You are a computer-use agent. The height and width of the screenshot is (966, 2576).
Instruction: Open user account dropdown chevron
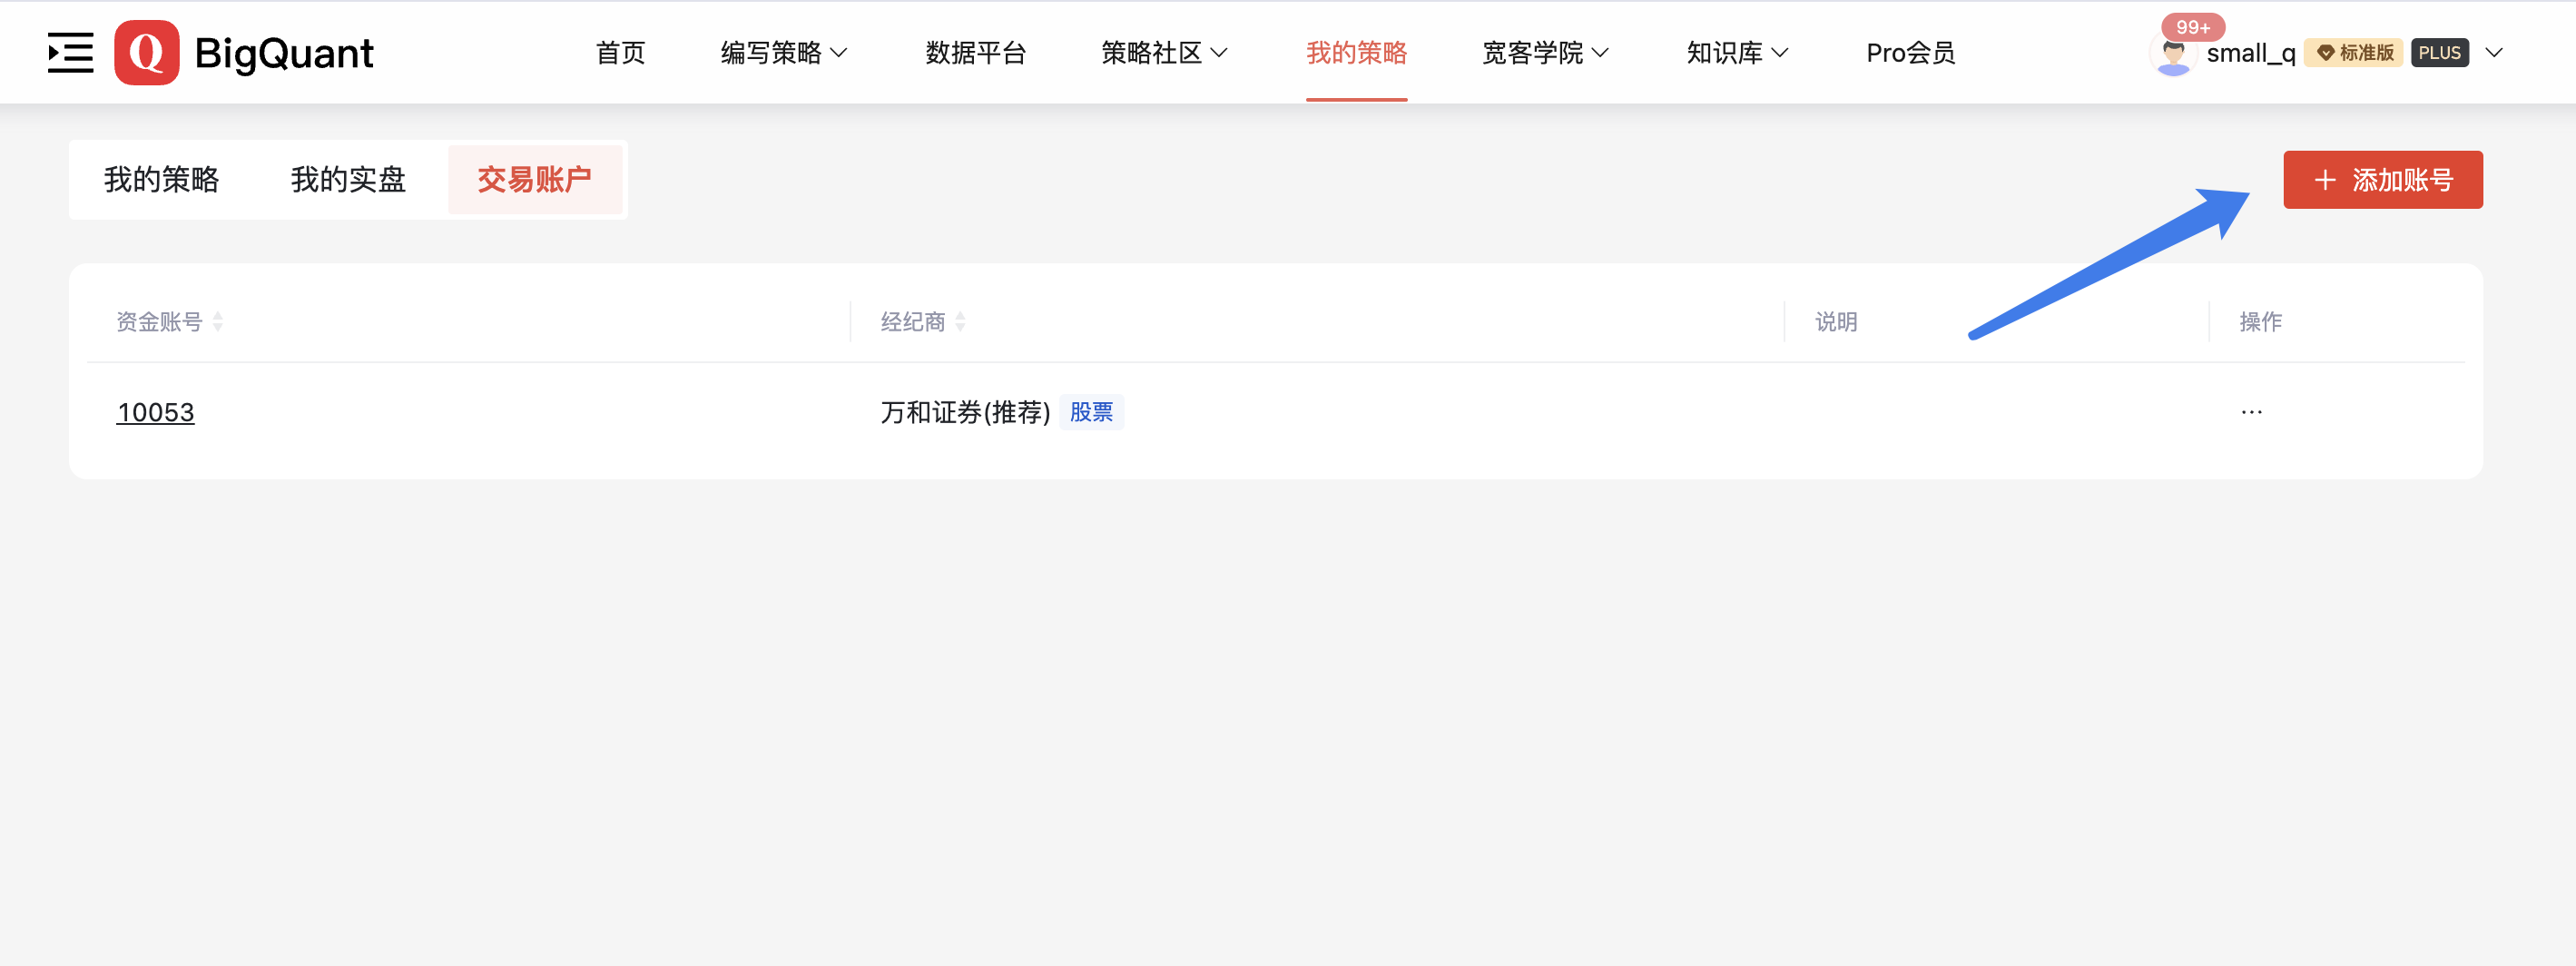(x=2494, y=53)
